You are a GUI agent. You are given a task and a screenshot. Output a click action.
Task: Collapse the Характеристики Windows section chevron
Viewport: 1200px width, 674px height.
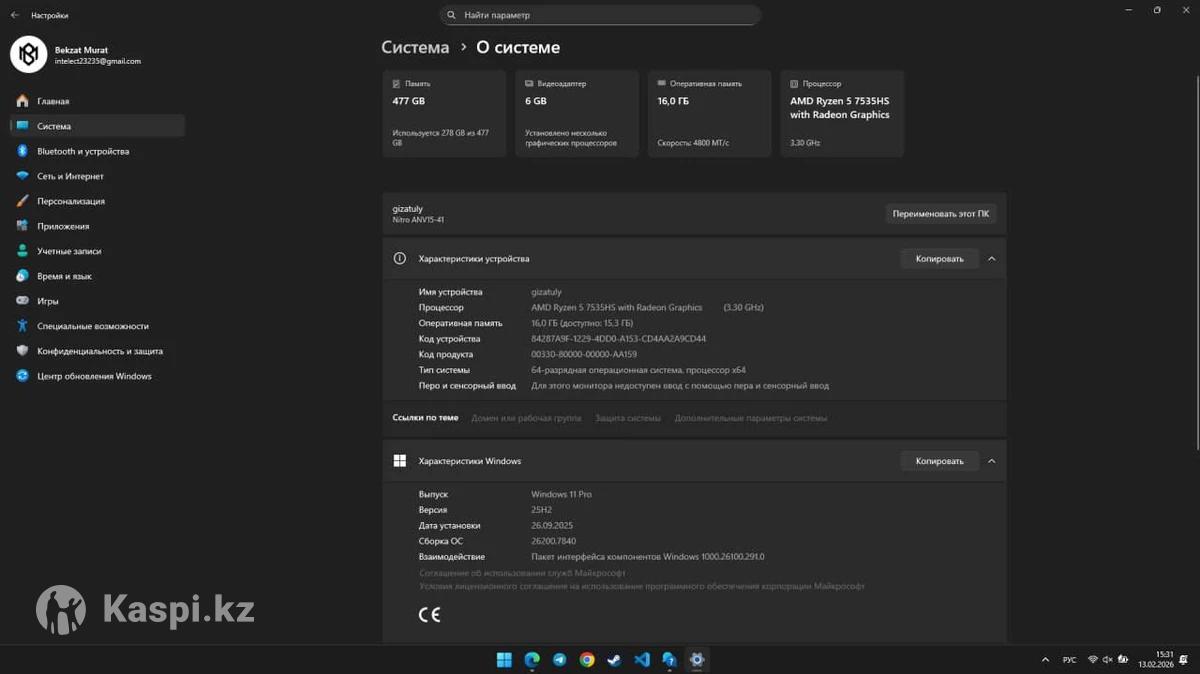991,461
